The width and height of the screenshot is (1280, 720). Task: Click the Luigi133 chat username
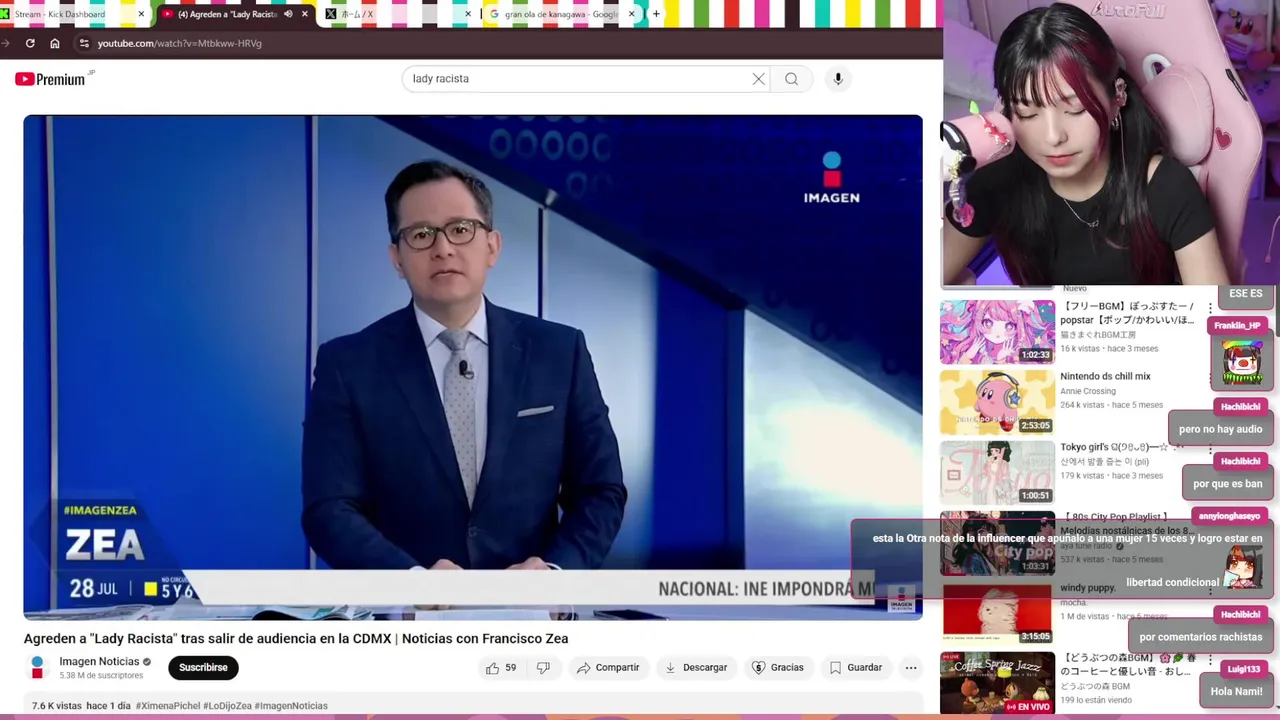click(x=1244, y=668)
